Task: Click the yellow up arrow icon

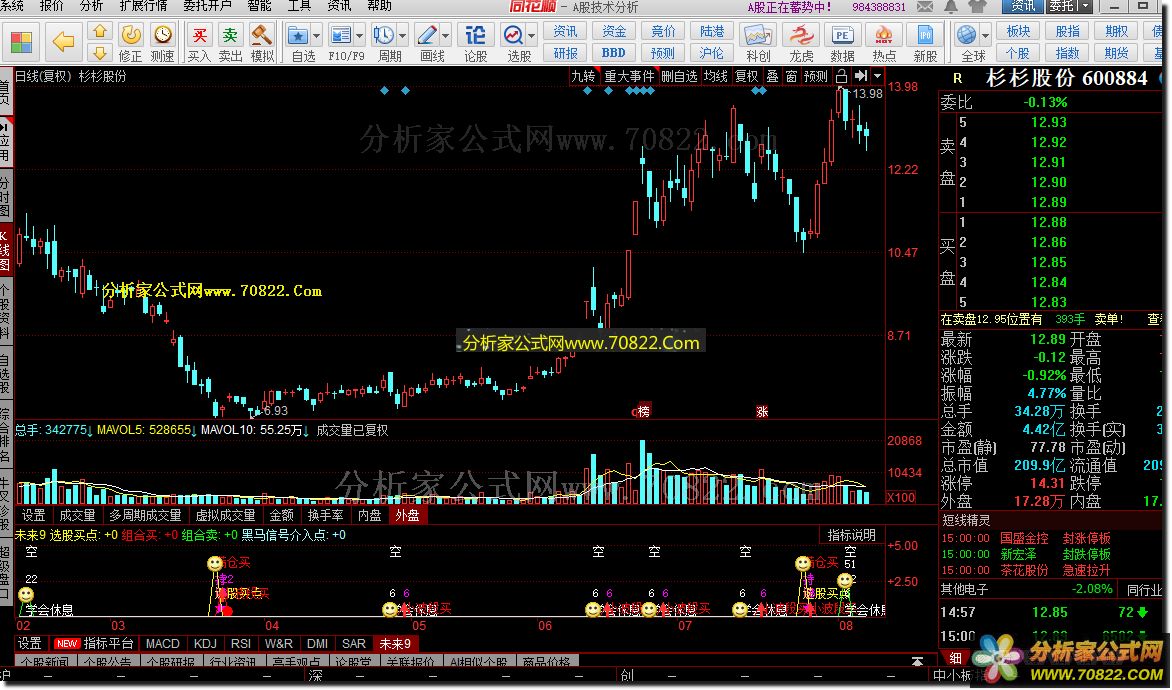Action: [99, 31]
